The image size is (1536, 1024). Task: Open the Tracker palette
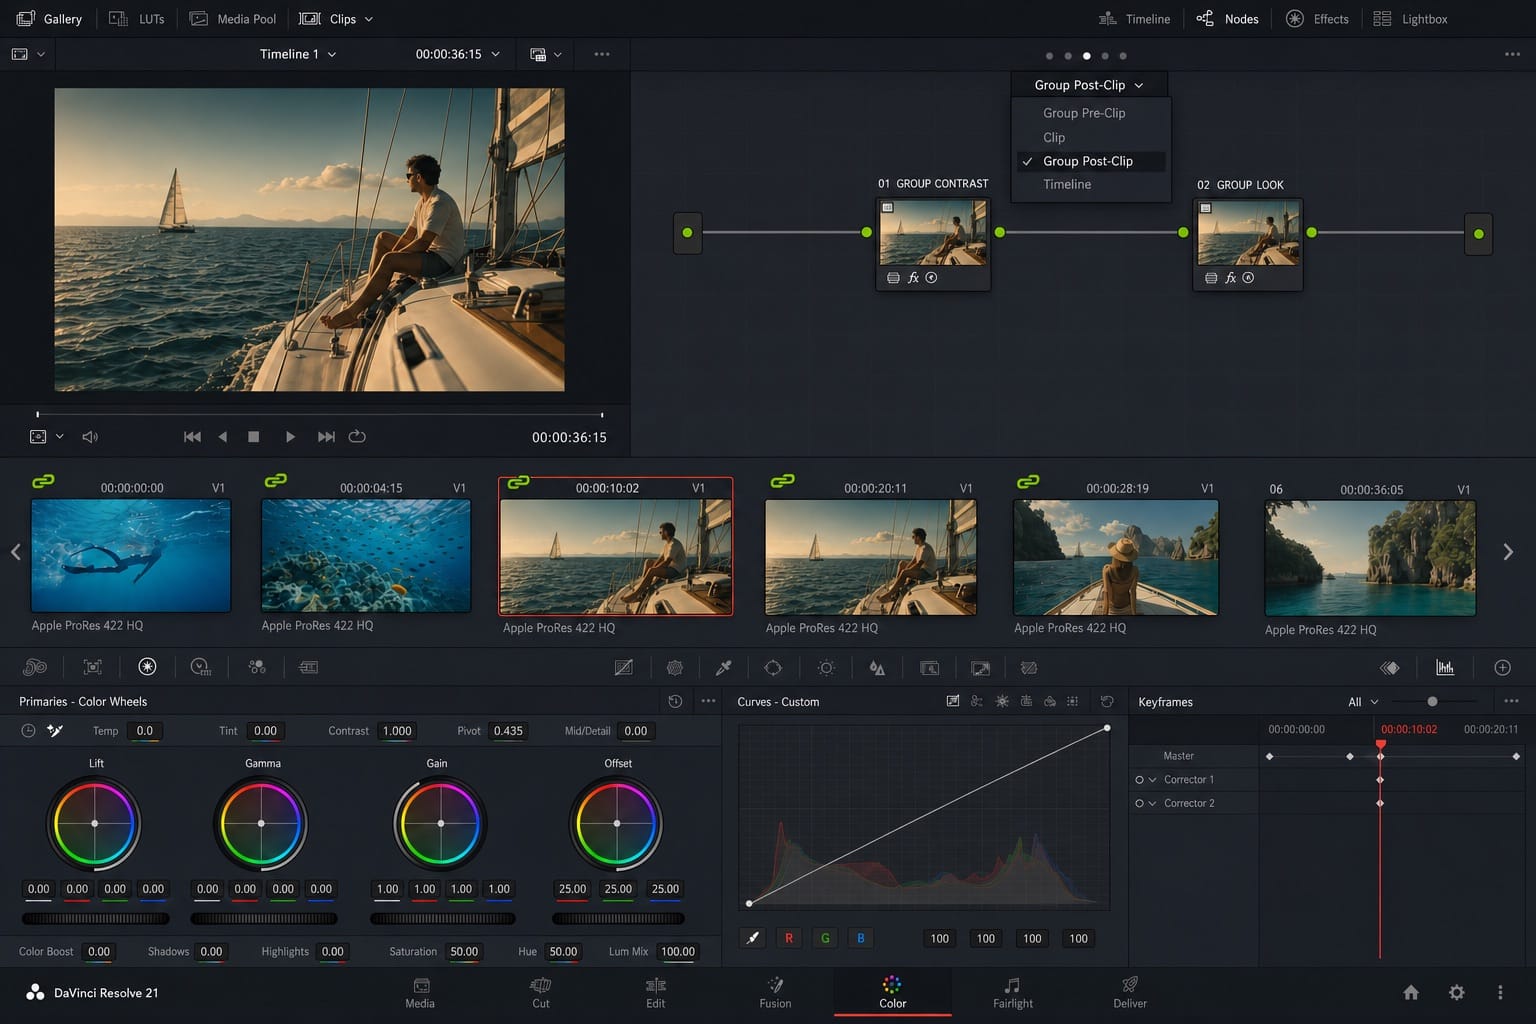pos(826,668)
